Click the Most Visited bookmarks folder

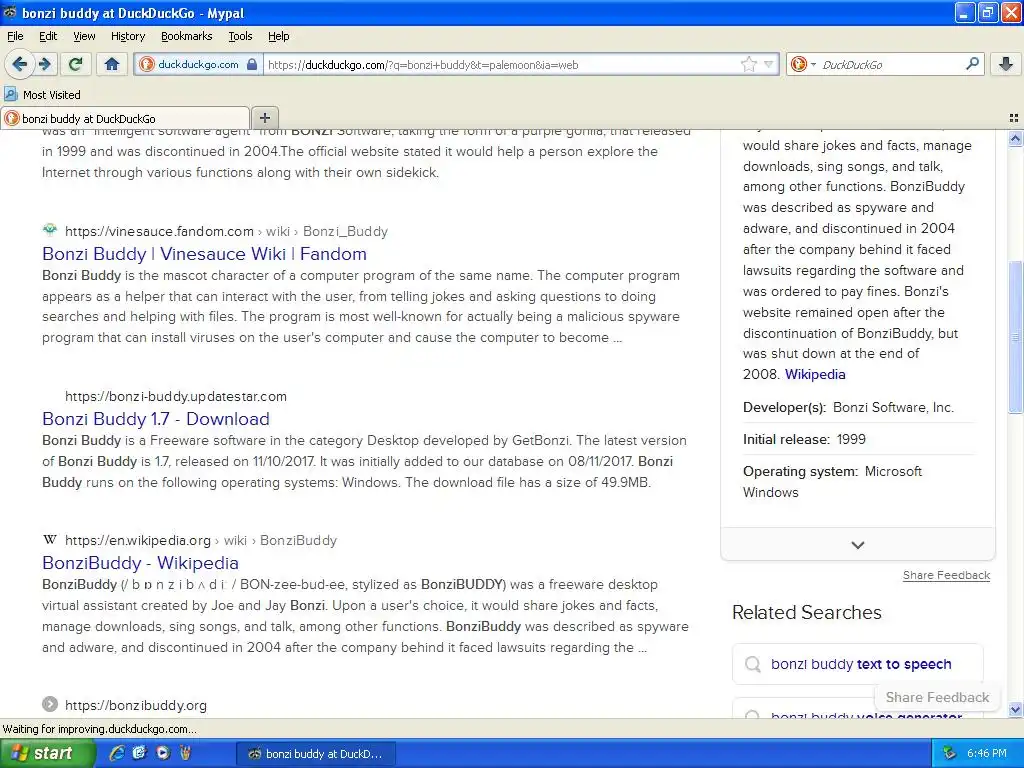(42, 94)
